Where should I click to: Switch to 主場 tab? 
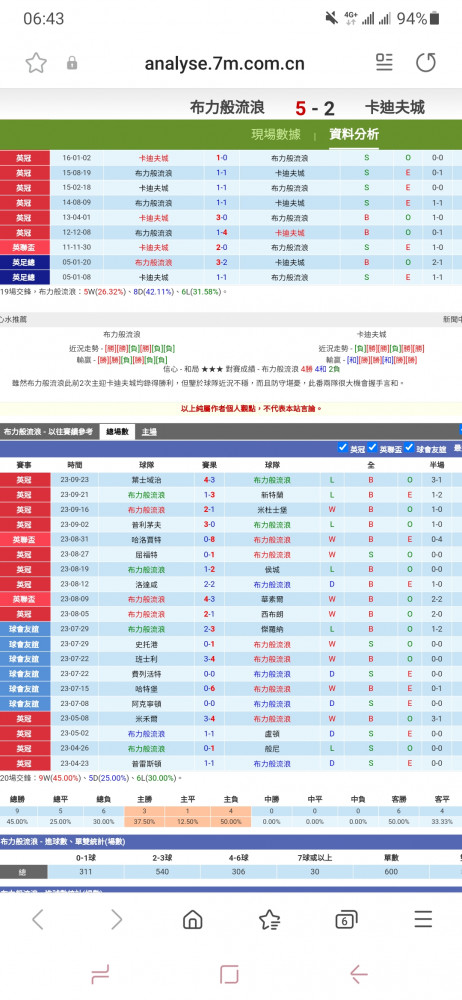[x=149, y=432]
